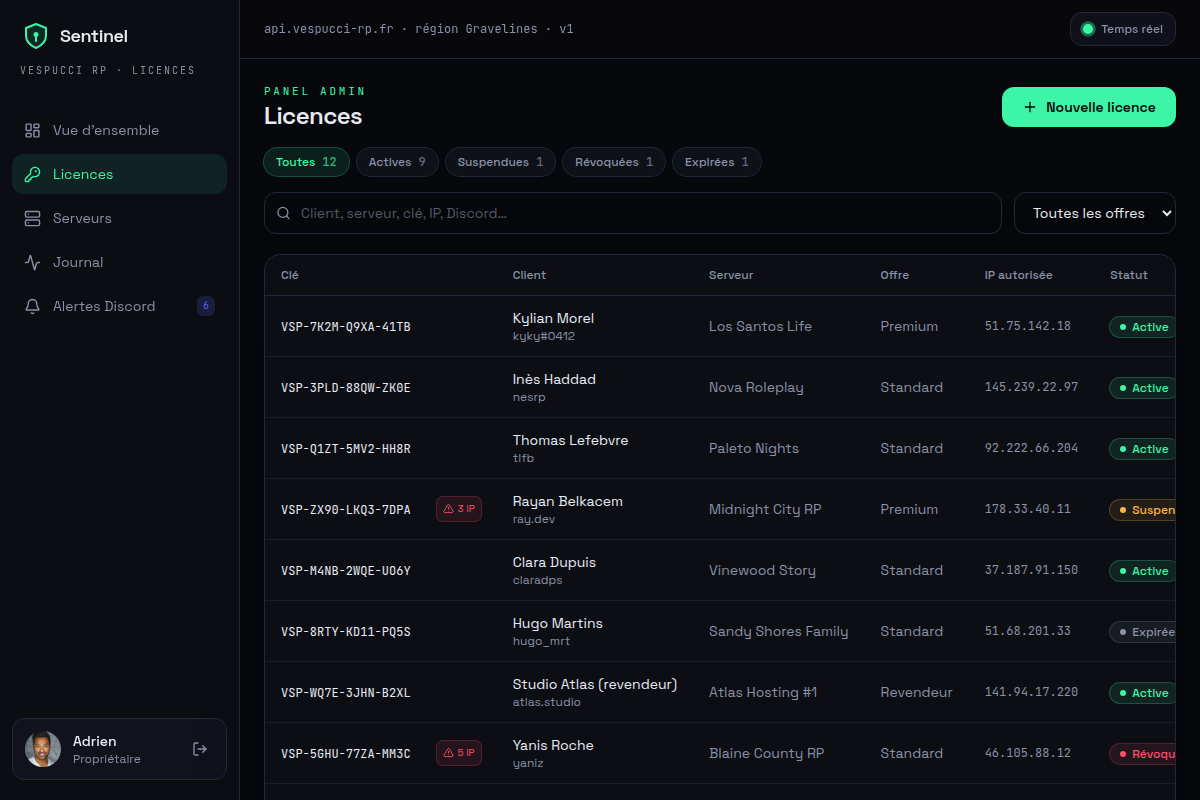Open the Serveurs section

coord(119,218)
